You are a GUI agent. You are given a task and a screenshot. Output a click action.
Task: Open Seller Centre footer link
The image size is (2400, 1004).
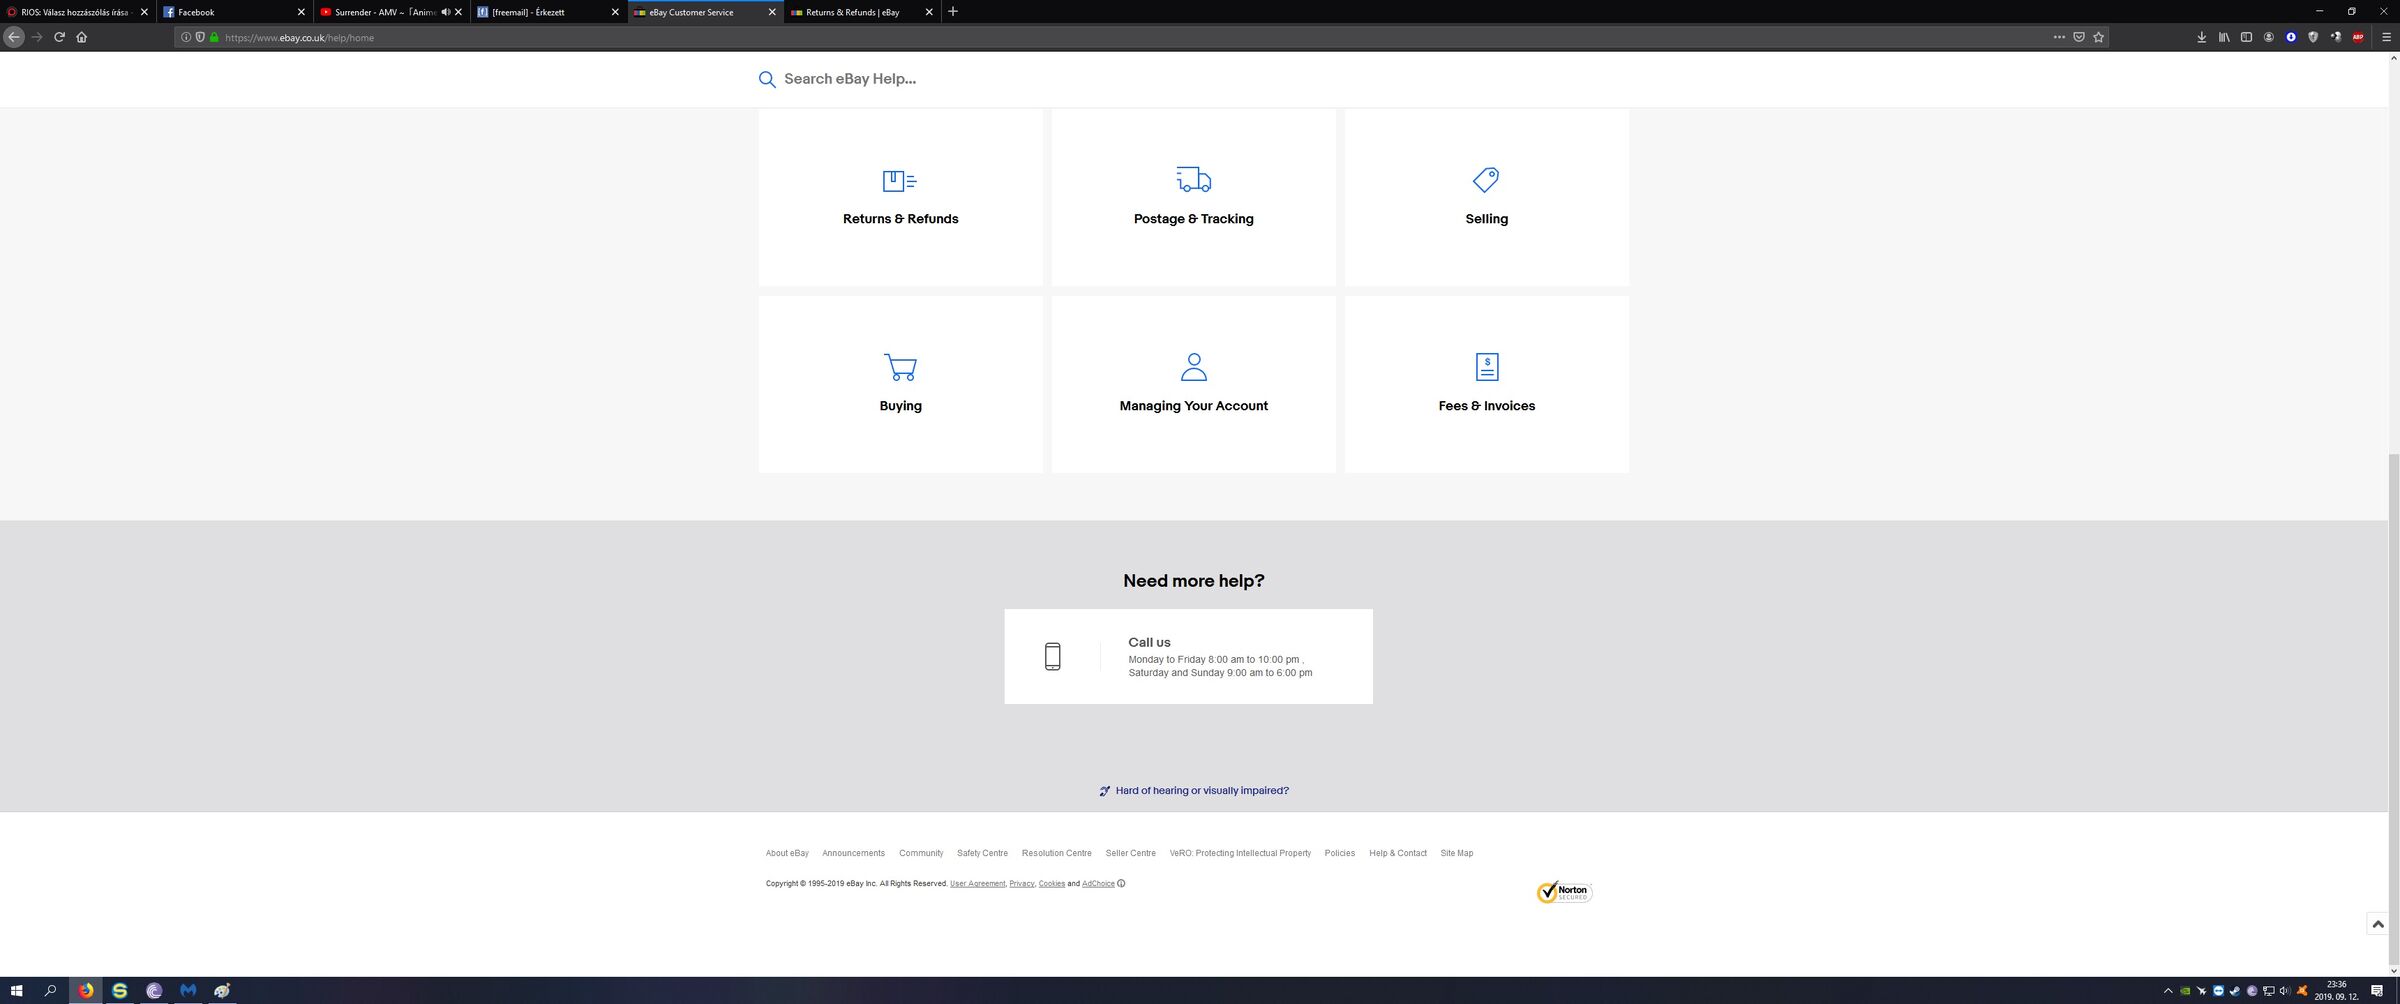[x=1131, y=853]
